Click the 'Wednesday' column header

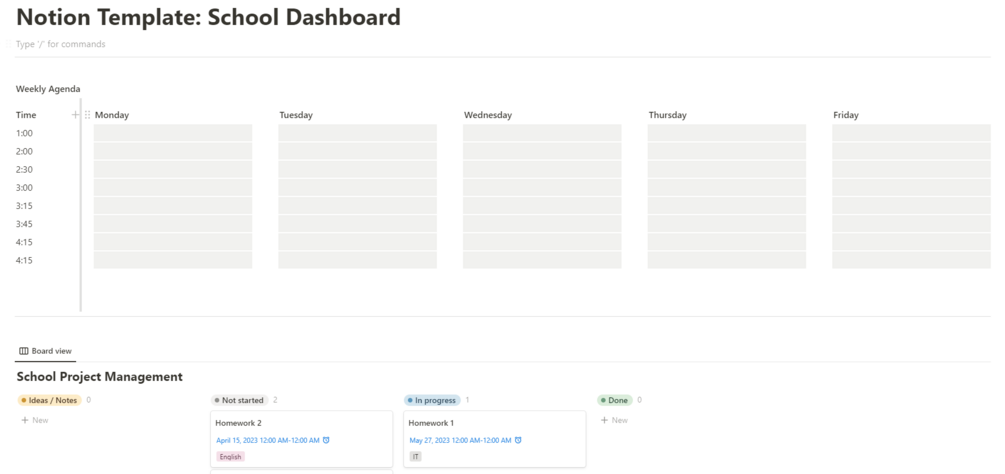click(x=488, y=115)
